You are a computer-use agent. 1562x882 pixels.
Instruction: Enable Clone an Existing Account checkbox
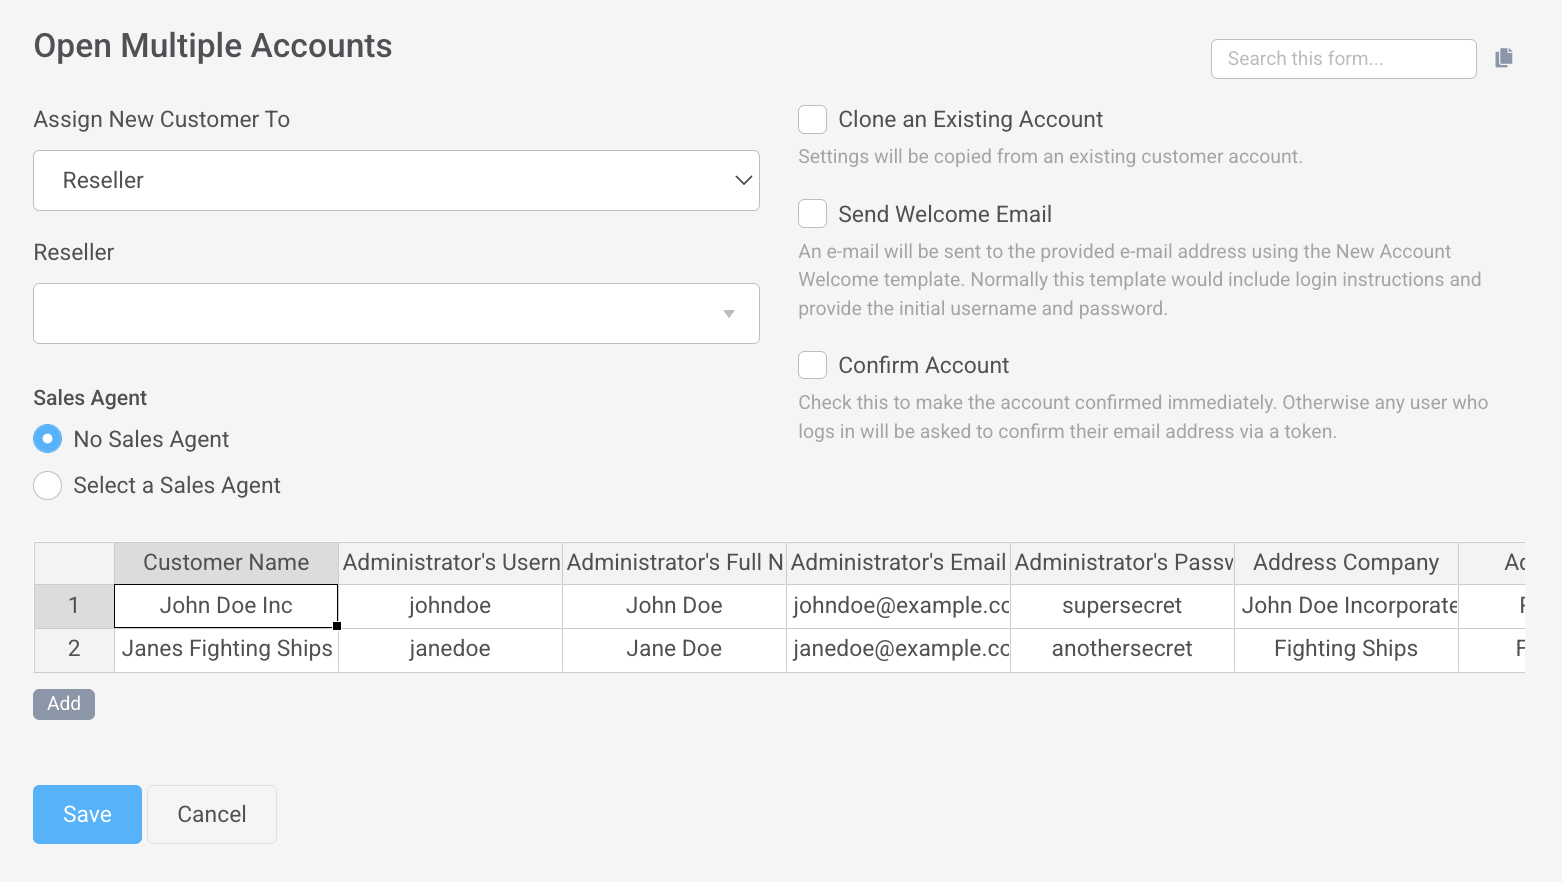812,120
